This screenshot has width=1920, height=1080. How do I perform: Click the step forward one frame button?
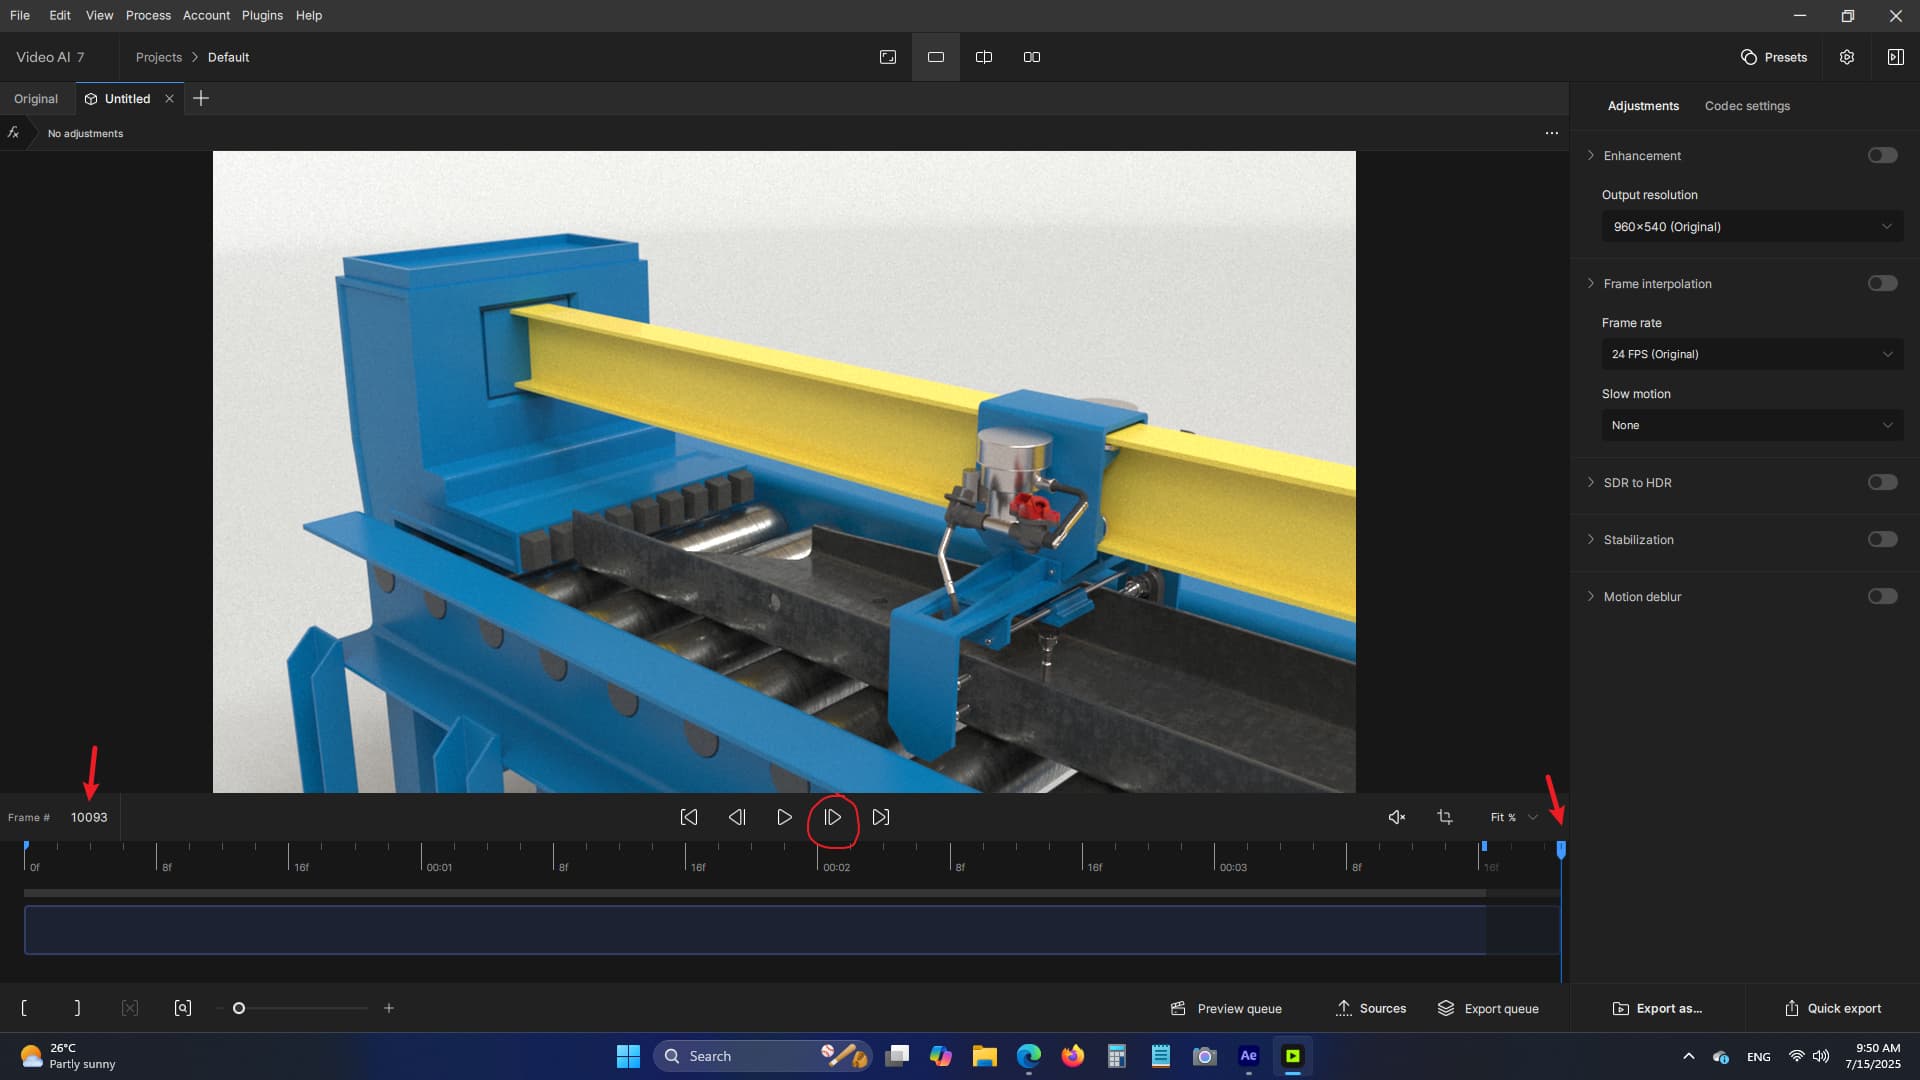click(832, 817)
